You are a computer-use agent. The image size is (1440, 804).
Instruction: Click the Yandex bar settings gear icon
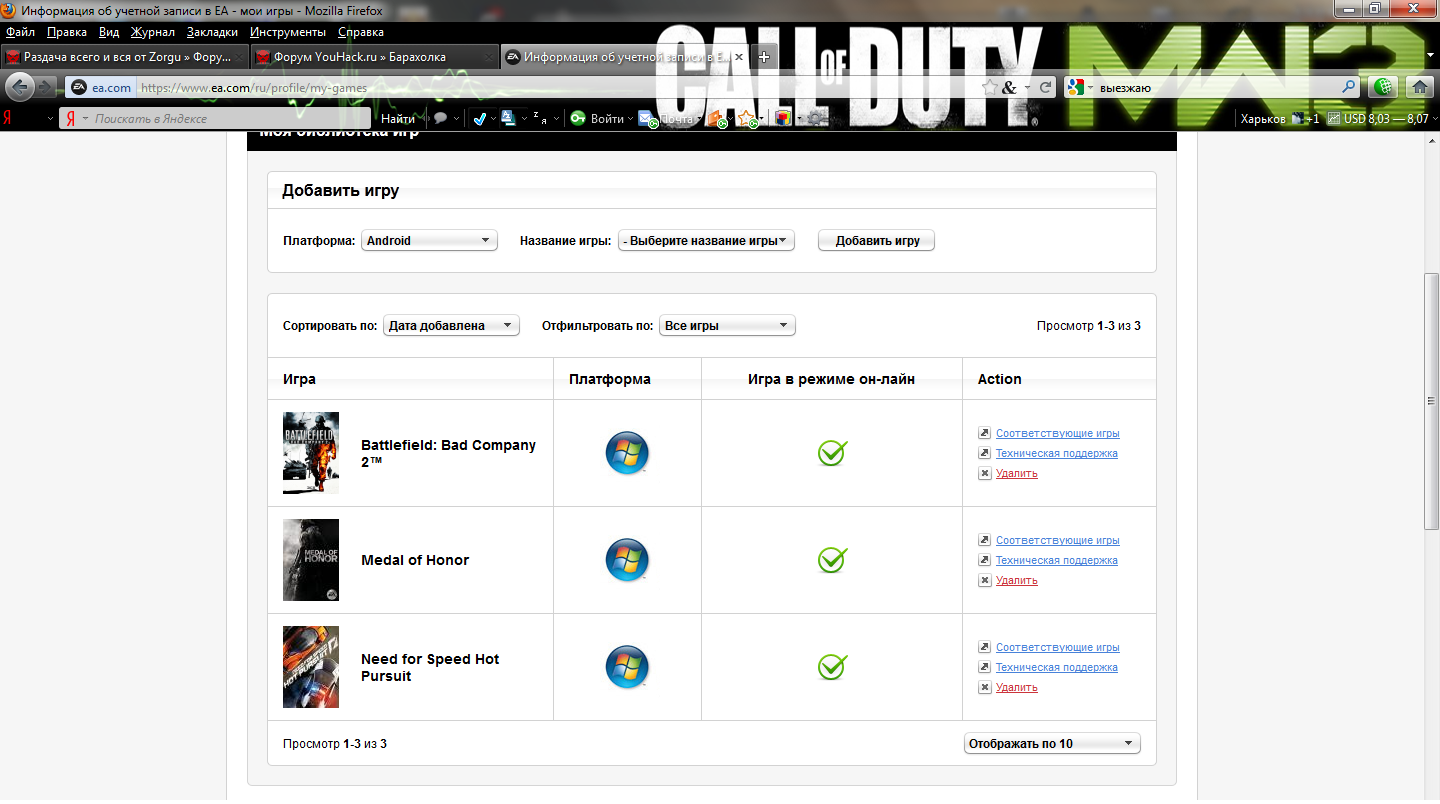click(816, 118)
